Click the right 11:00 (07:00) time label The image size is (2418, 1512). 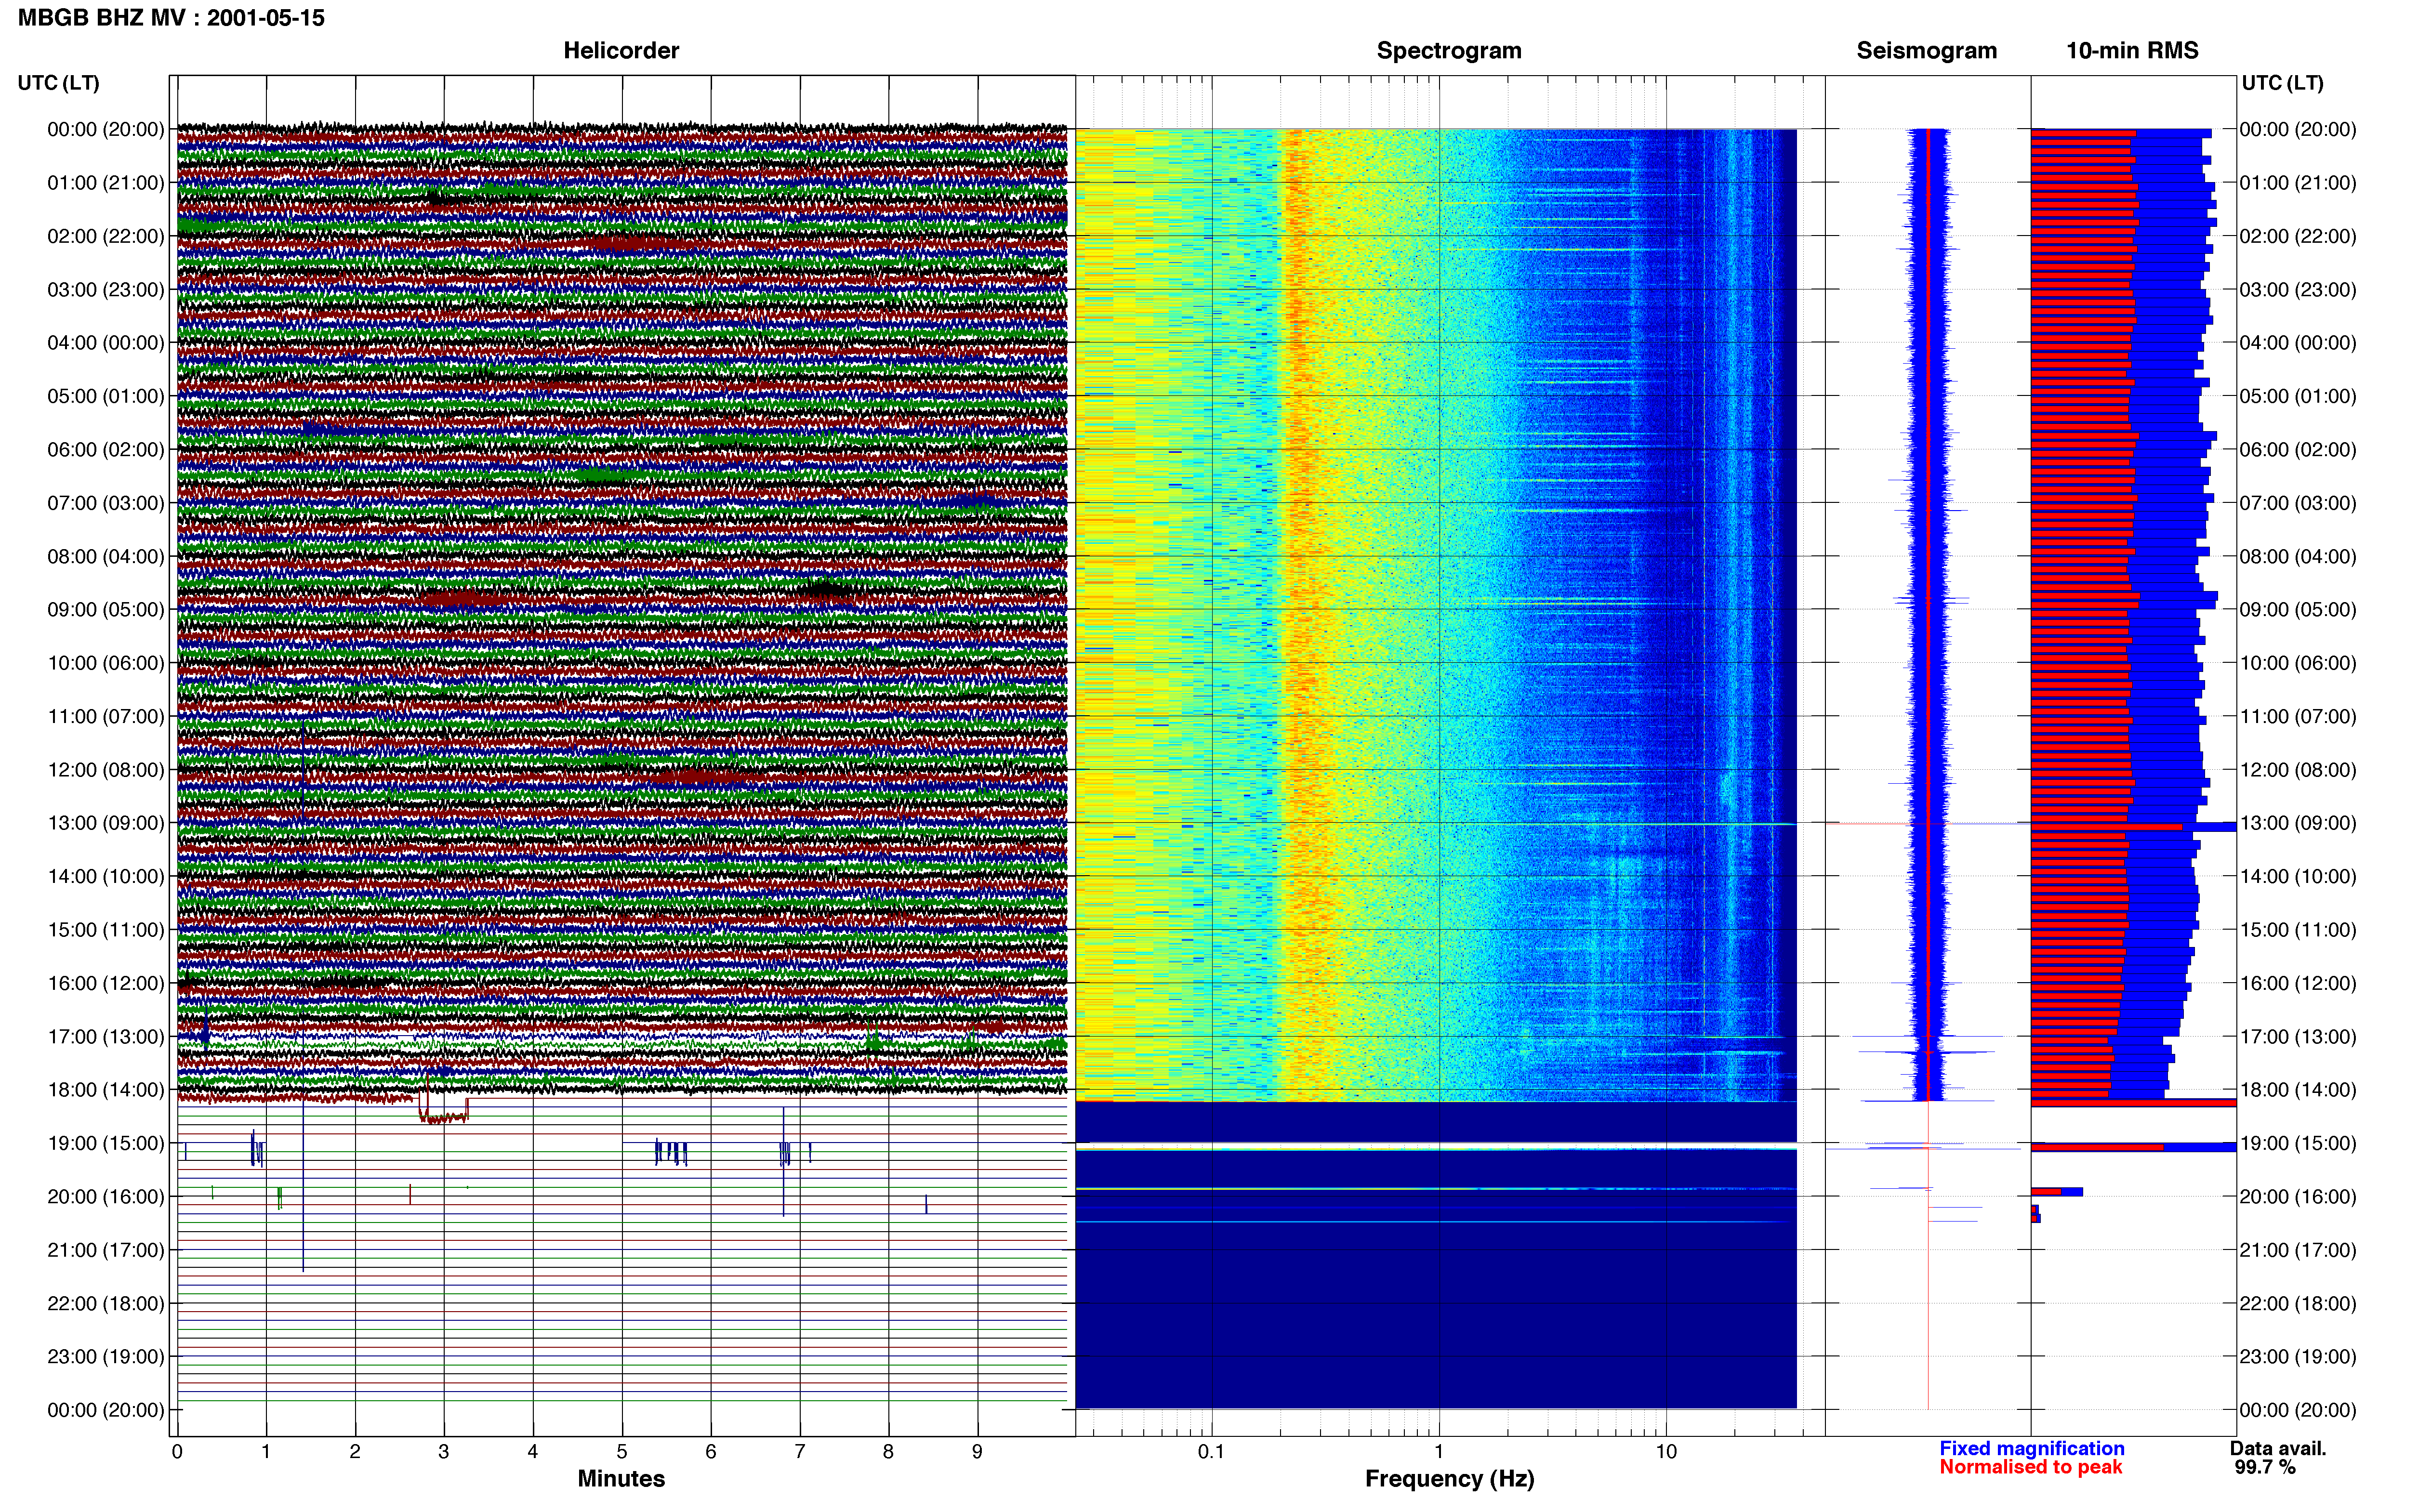point(2298,717)
